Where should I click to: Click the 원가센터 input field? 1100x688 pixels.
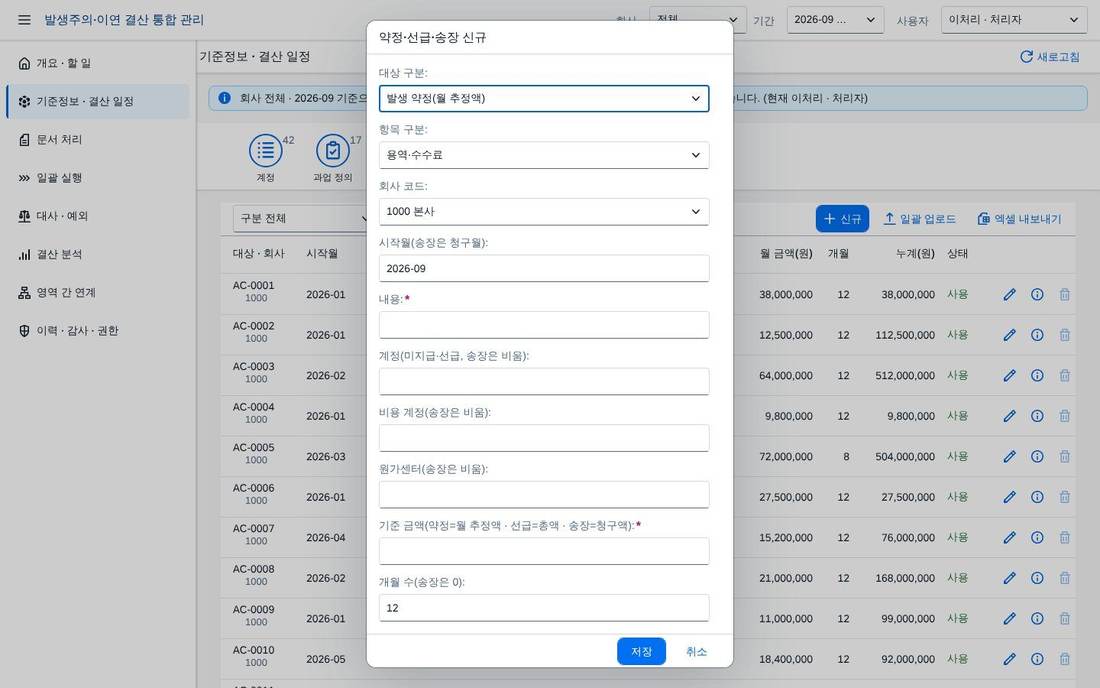click(544, 494)
